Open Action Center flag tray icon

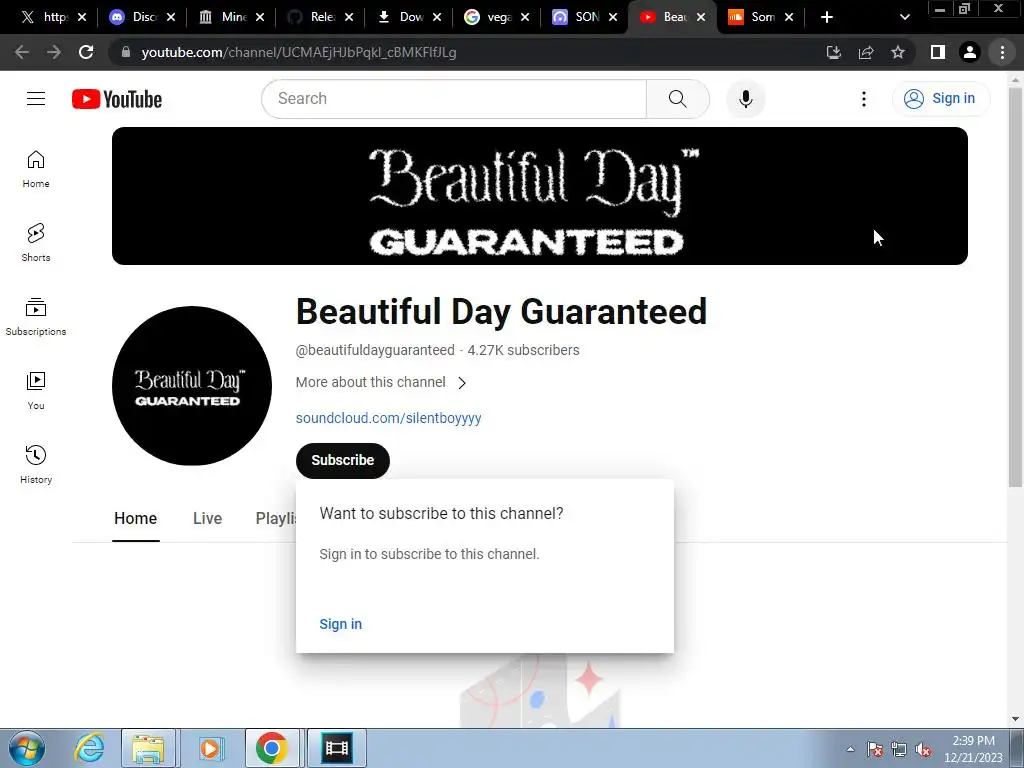point(875,750)
